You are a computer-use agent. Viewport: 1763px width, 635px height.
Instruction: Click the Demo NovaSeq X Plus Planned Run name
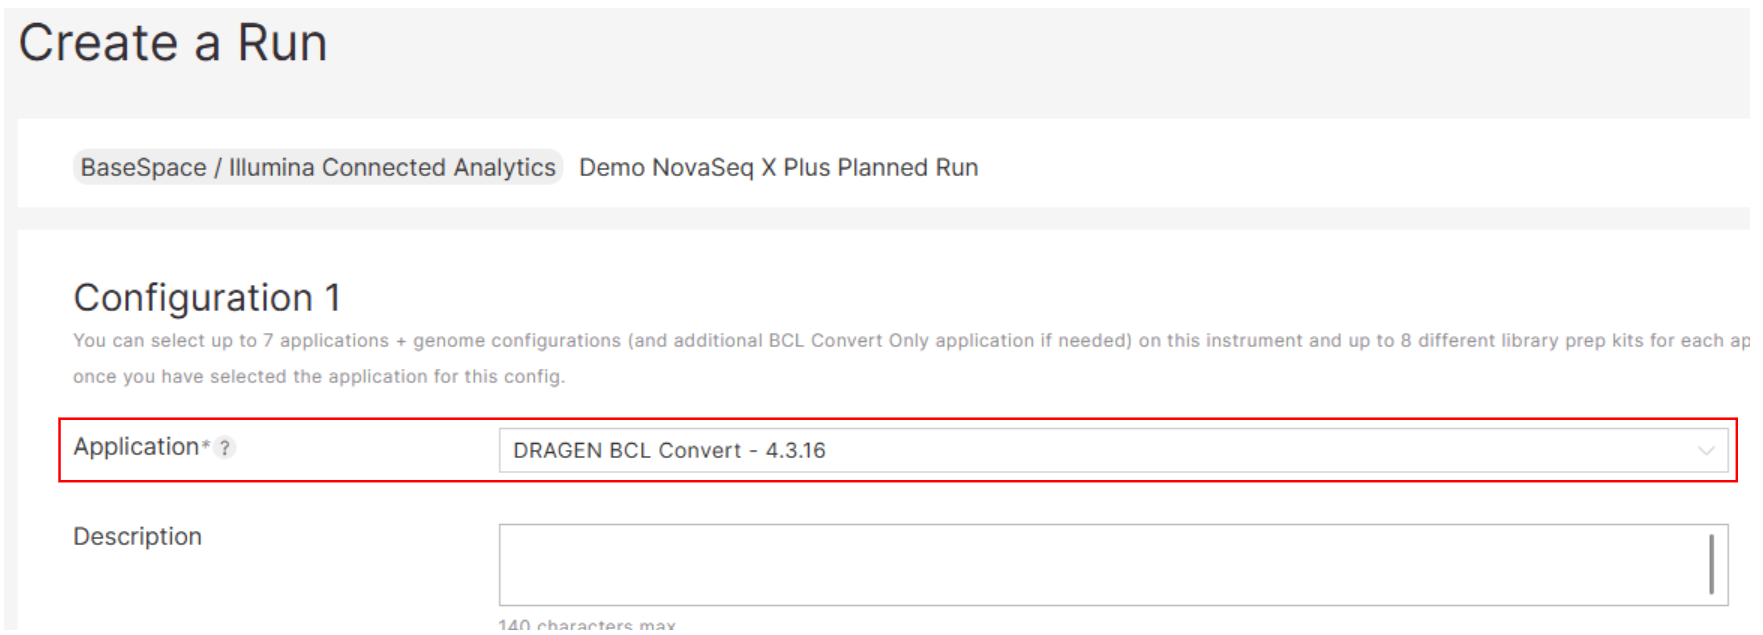click(778, 167)
